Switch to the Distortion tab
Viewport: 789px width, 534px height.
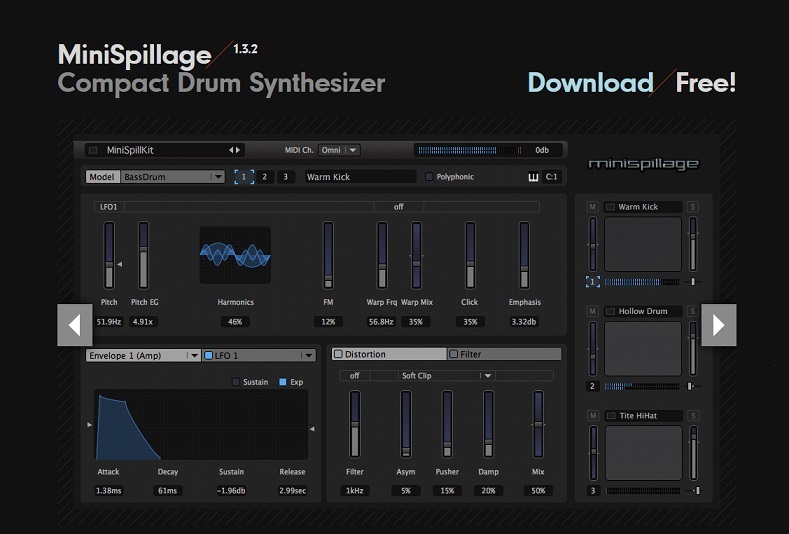tap(389, 354)
